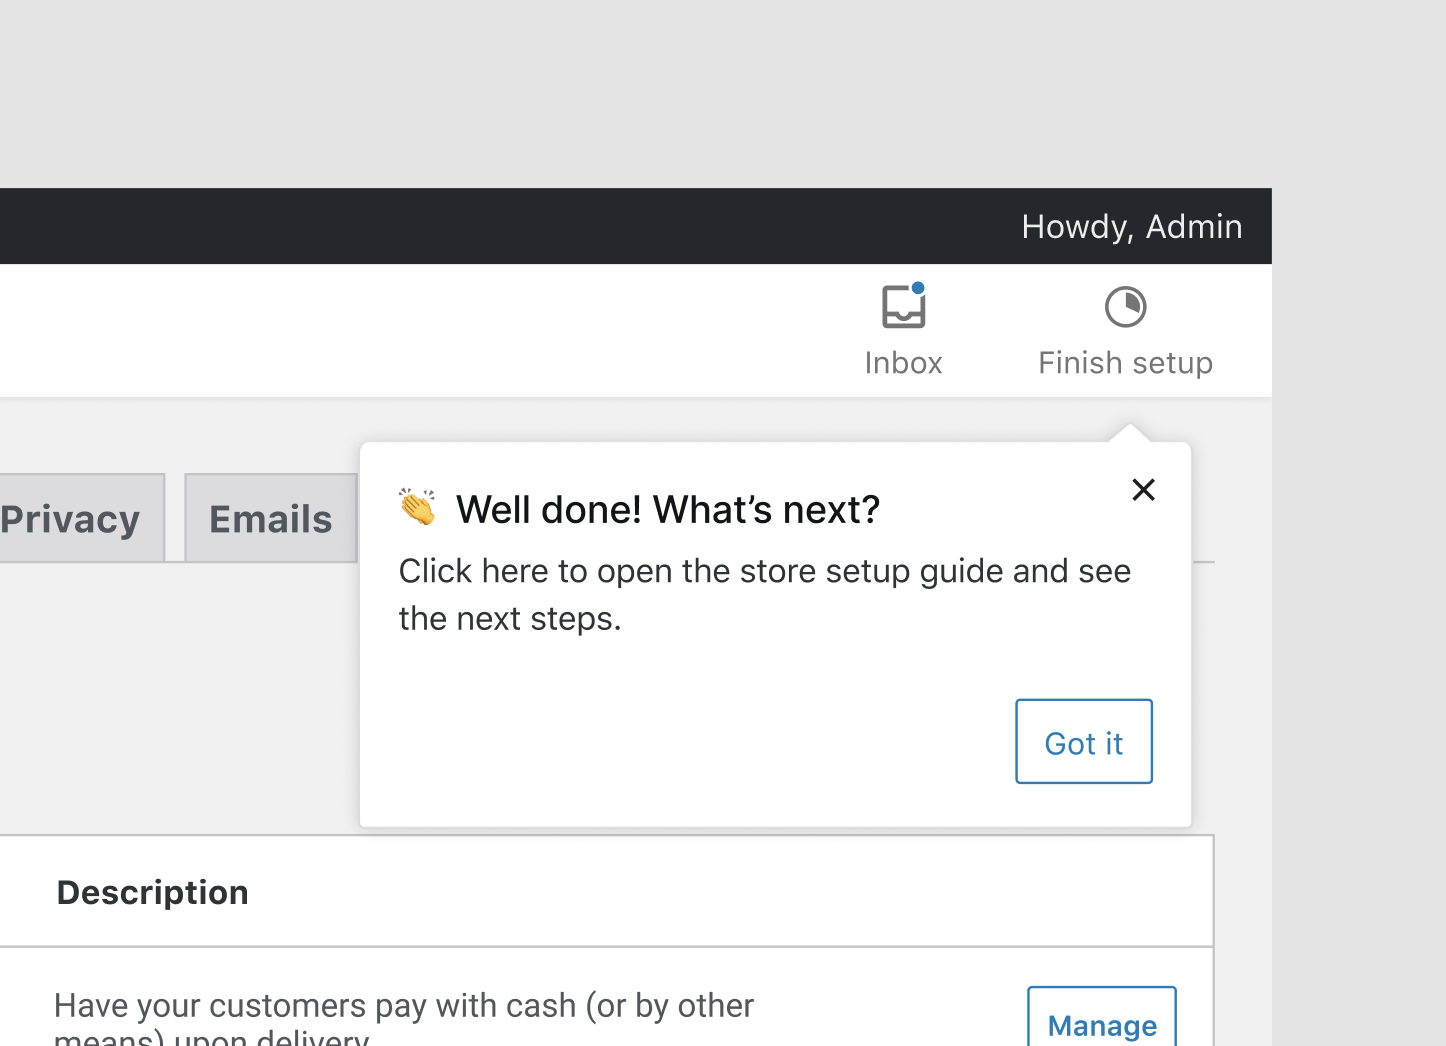Dismiss the setup tooltip with the X
The image size is (1446, 1046).
point(1143,490)
